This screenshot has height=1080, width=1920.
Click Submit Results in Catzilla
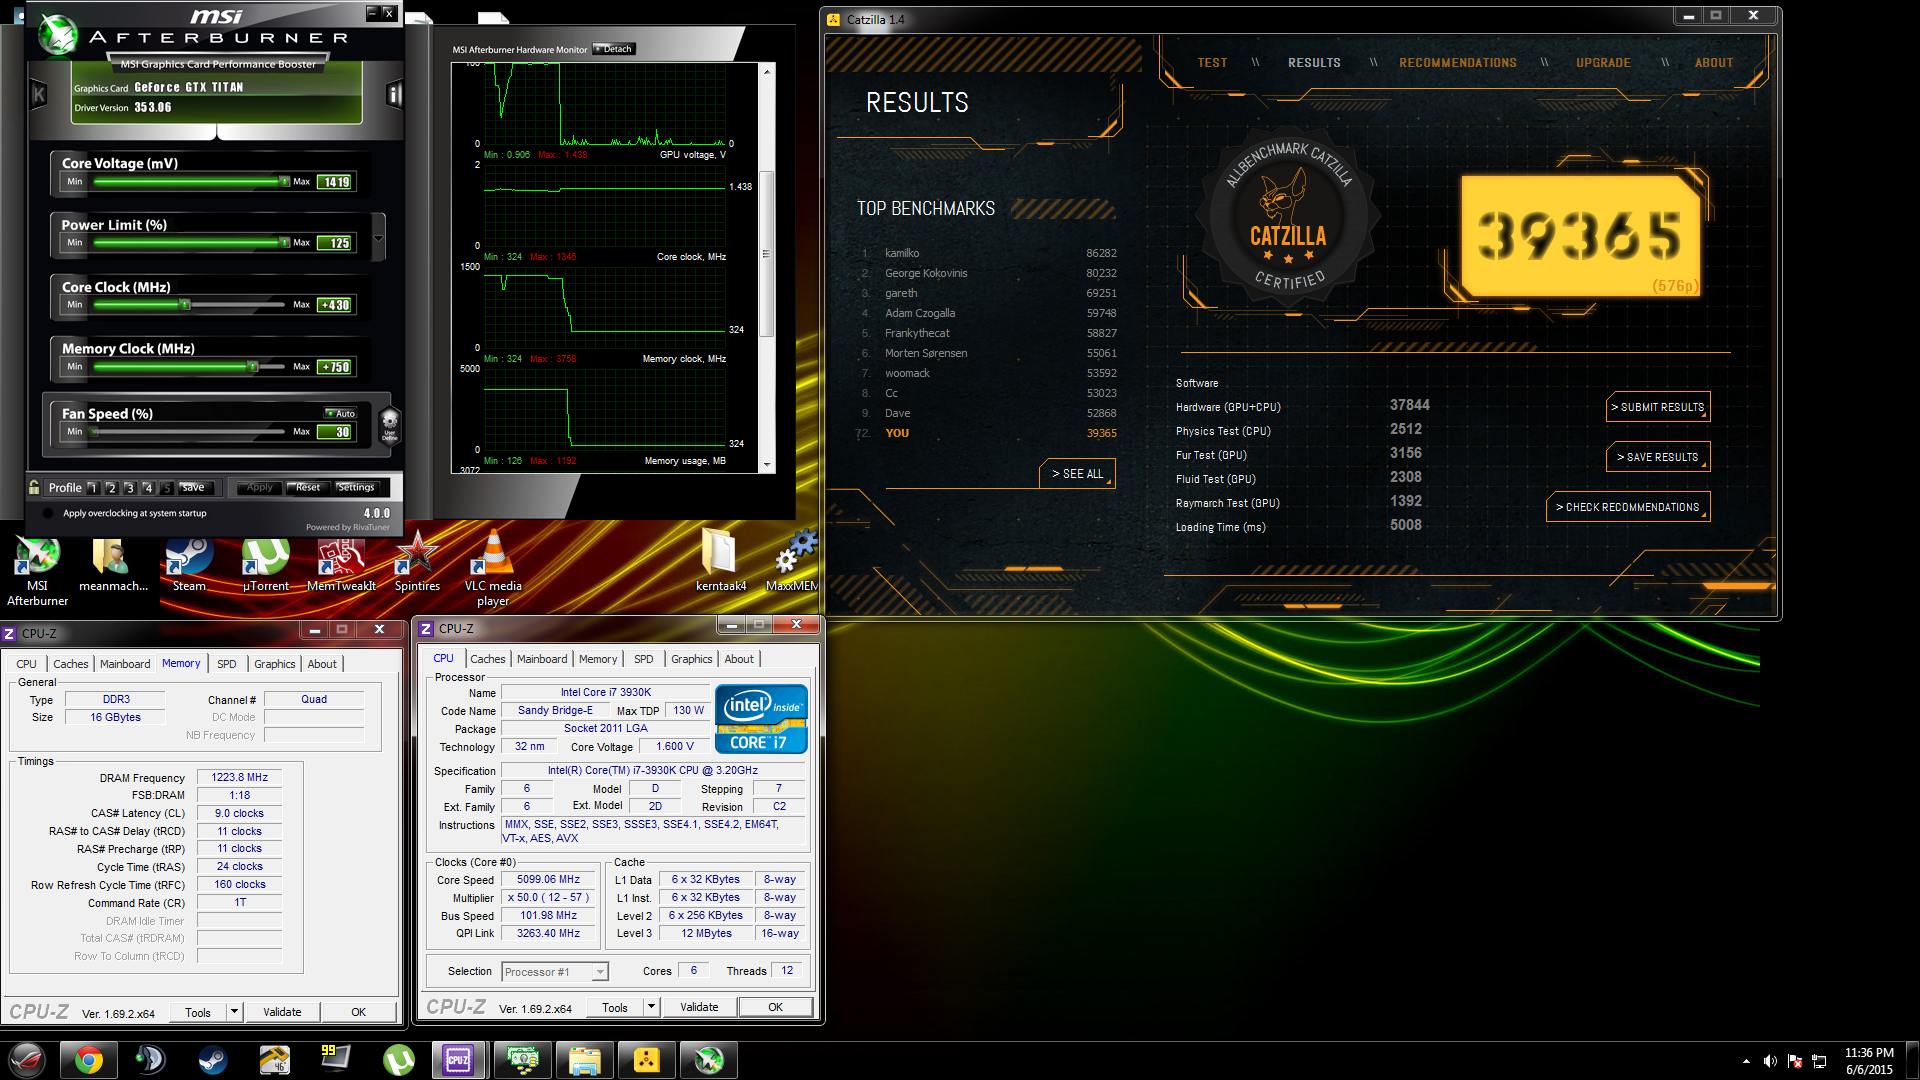point(1658,407)
